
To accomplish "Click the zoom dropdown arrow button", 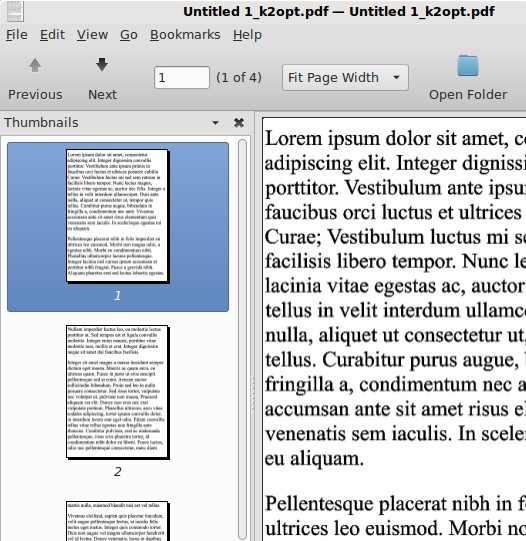I will (x=396, y=77).
